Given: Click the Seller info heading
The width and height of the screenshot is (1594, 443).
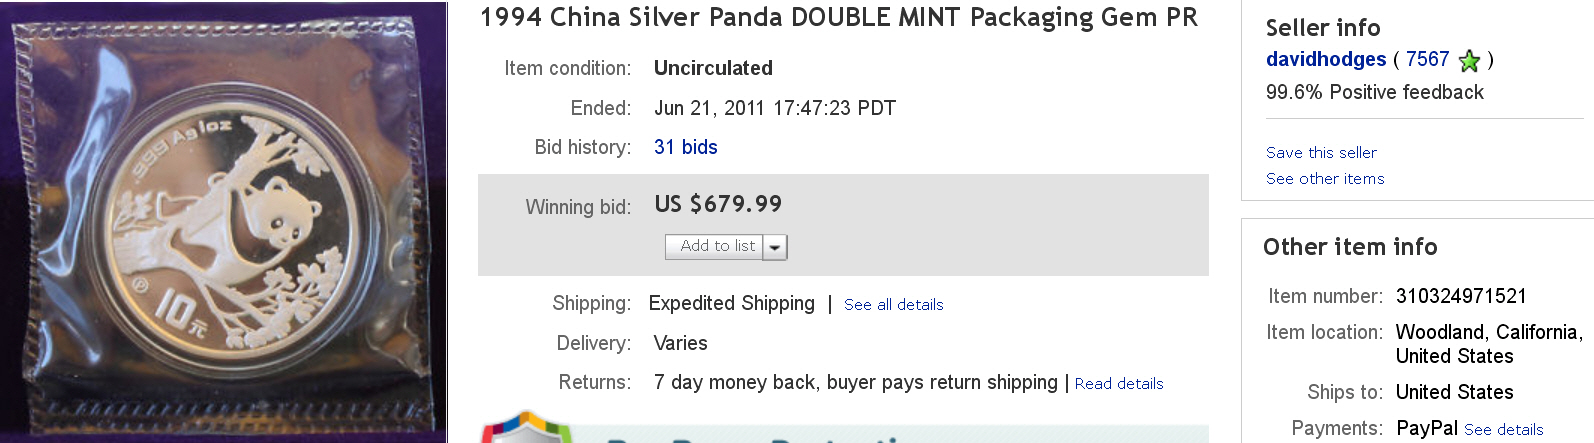Looking at the screenshot, I should pyautogui.click(x=1322, y=28).
